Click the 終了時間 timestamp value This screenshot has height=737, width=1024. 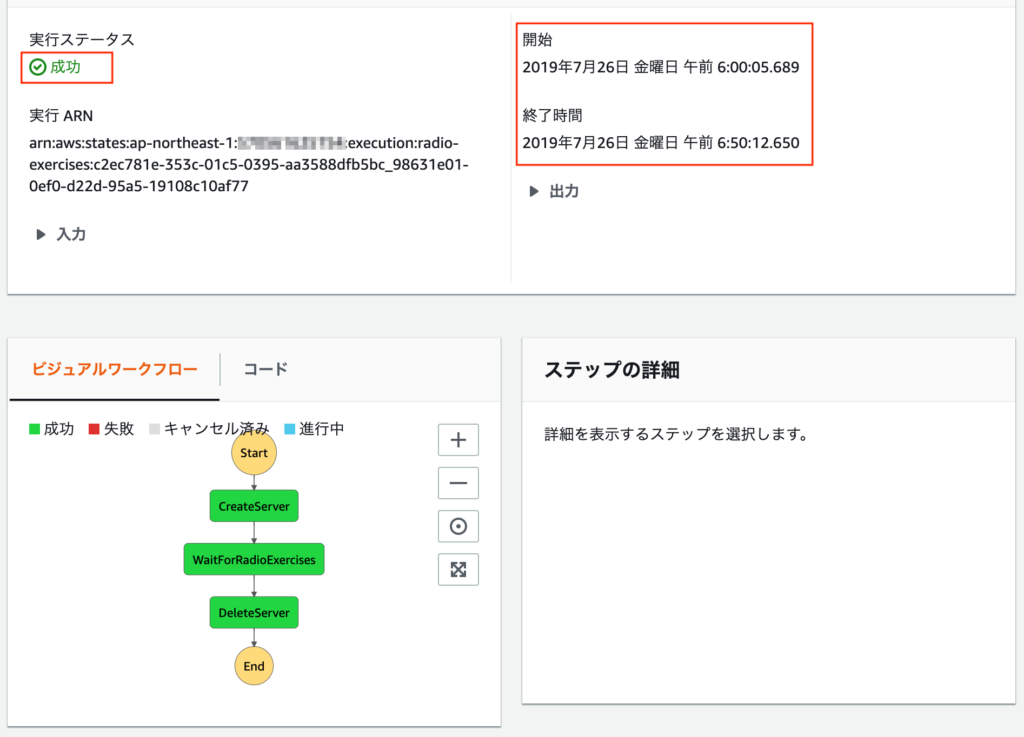tap(660, 142)
